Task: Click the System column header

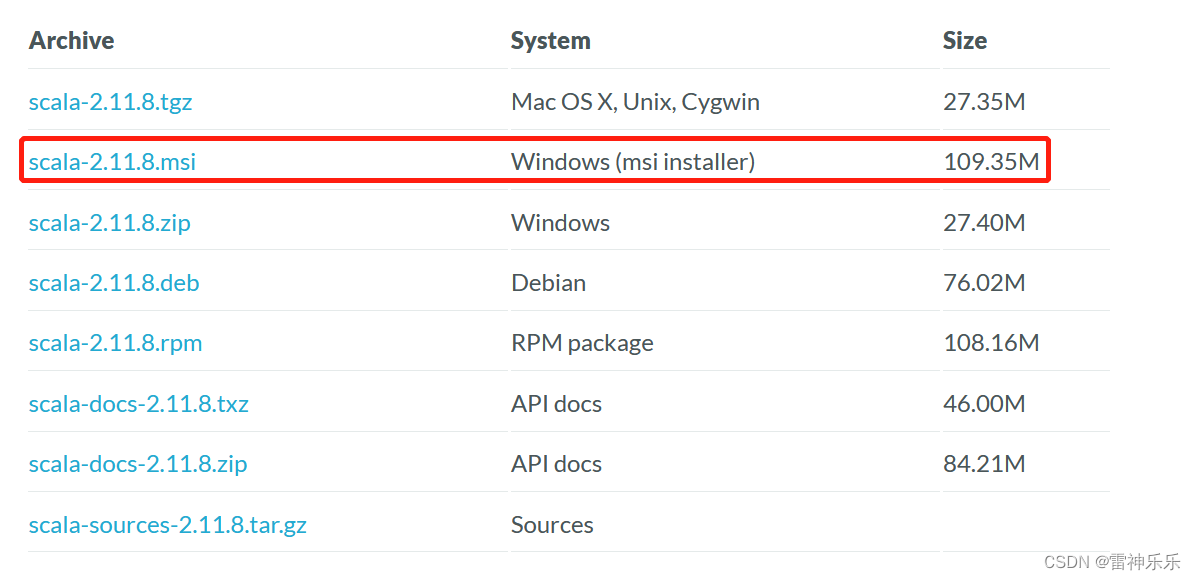Action: [x=551, y=40]
